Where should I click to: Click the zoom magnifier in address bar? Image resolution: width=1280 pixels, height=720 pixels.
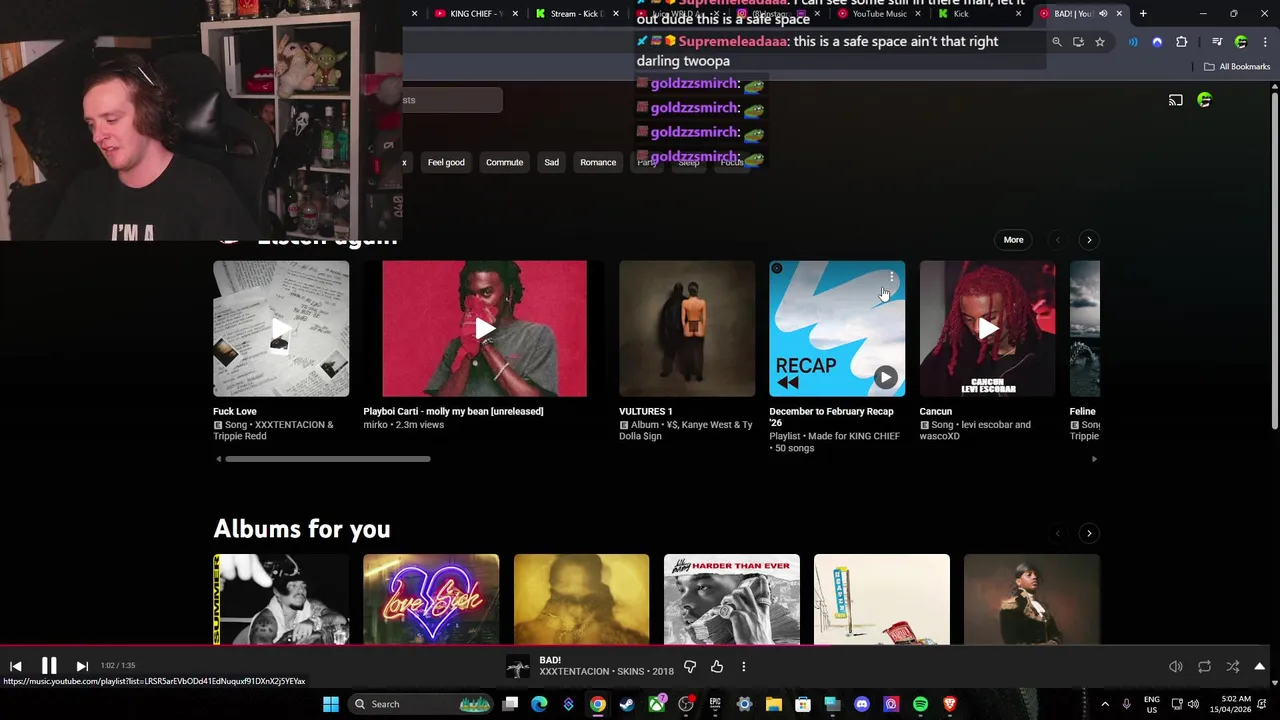[x=1056, y=42]
